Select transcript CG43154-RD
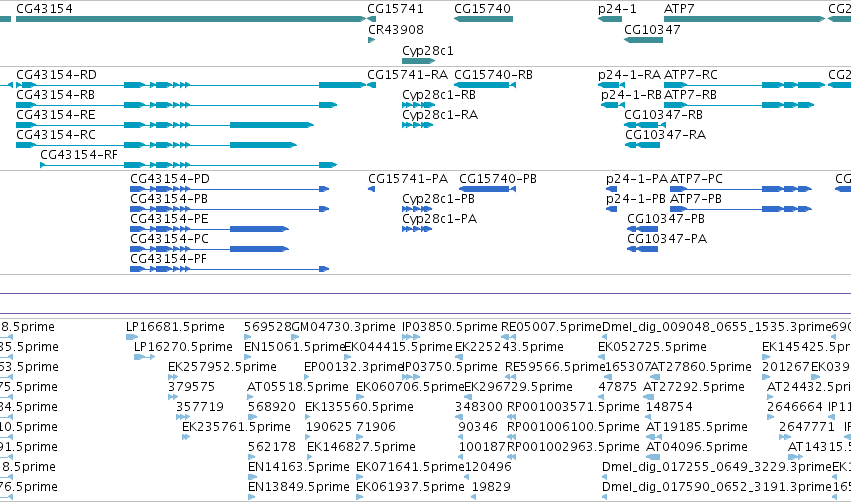This screenshot has width=851, height=502. pyautogui.click(x=191, y=85)
